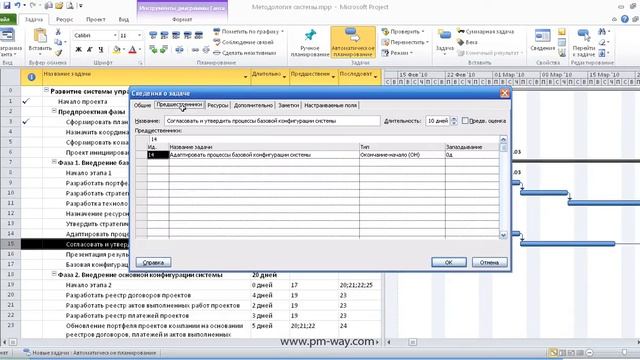This screenshot has height=360, width=640.
Task: Switch to Общие tab in dialog
Action: (x=142, y=105)
